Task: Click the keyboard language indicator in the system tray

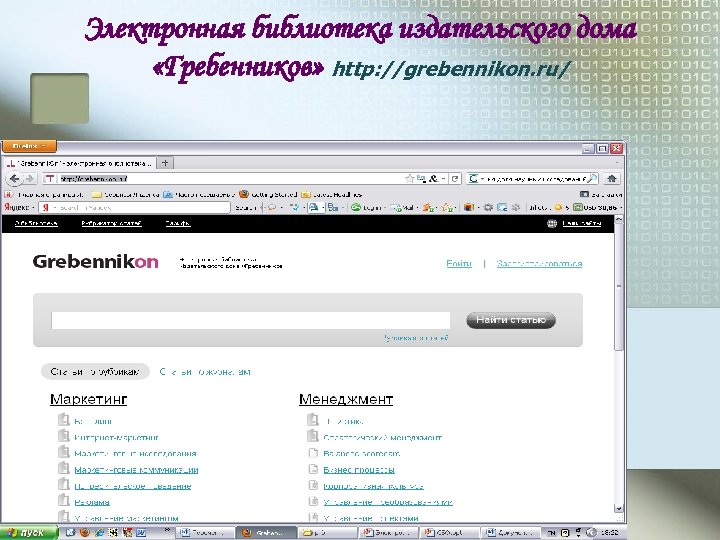Action: [x=551, y=533]
